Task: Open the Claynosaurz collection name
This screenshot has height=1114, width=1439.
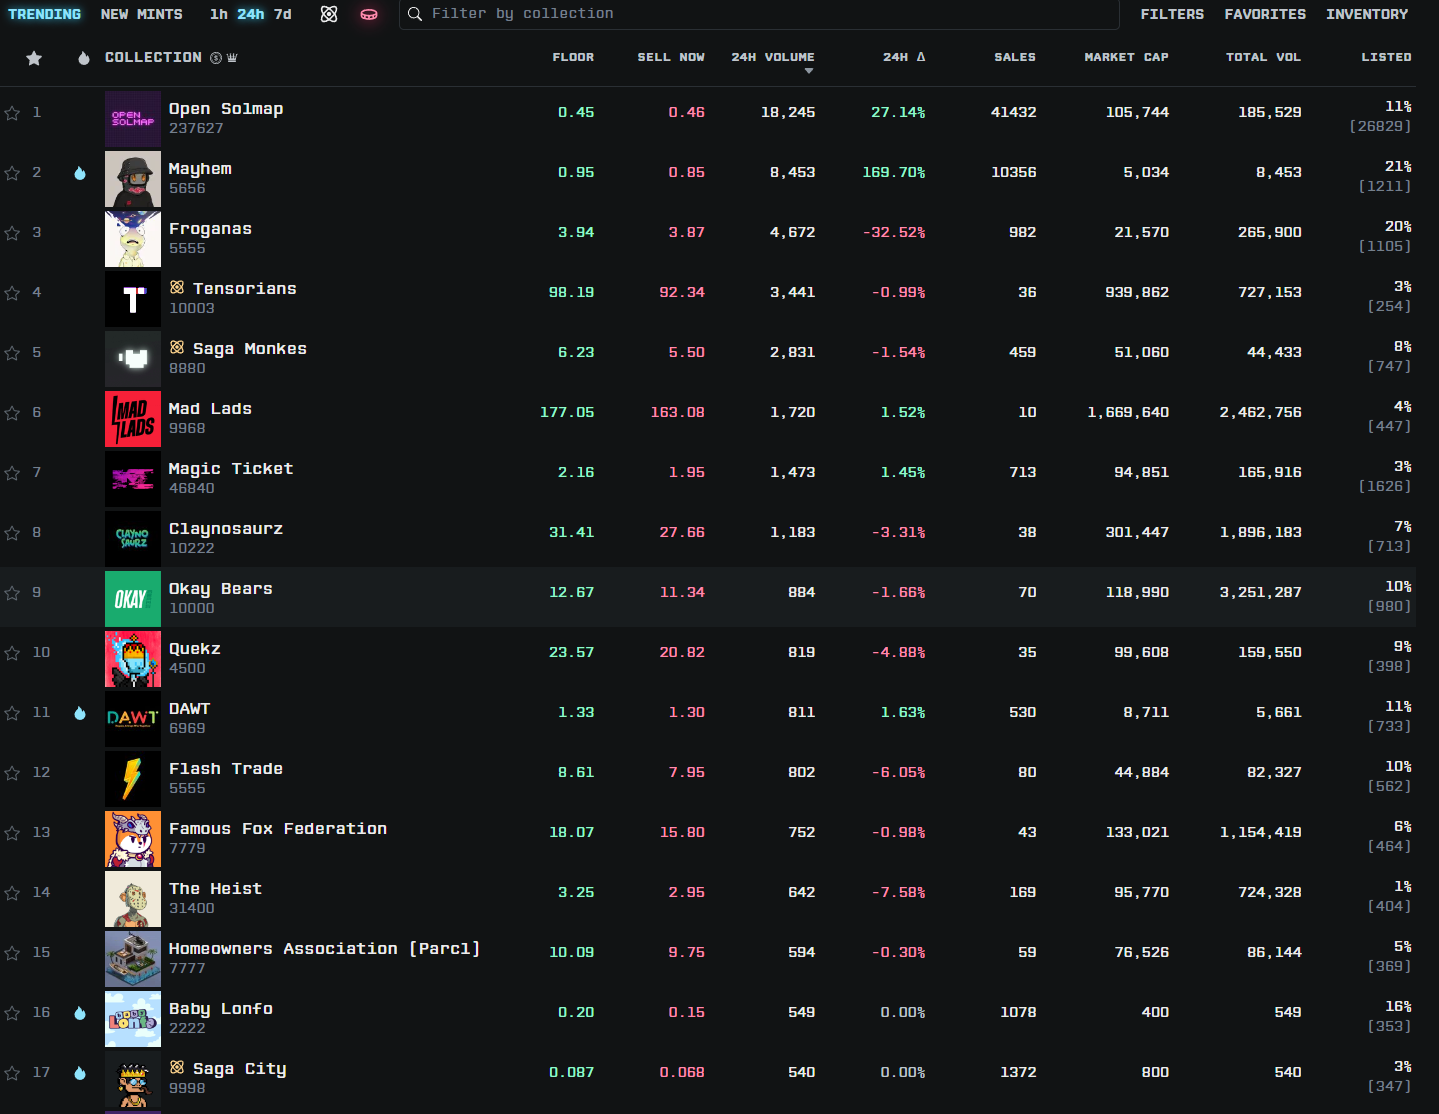Action: tap(226, 529)
